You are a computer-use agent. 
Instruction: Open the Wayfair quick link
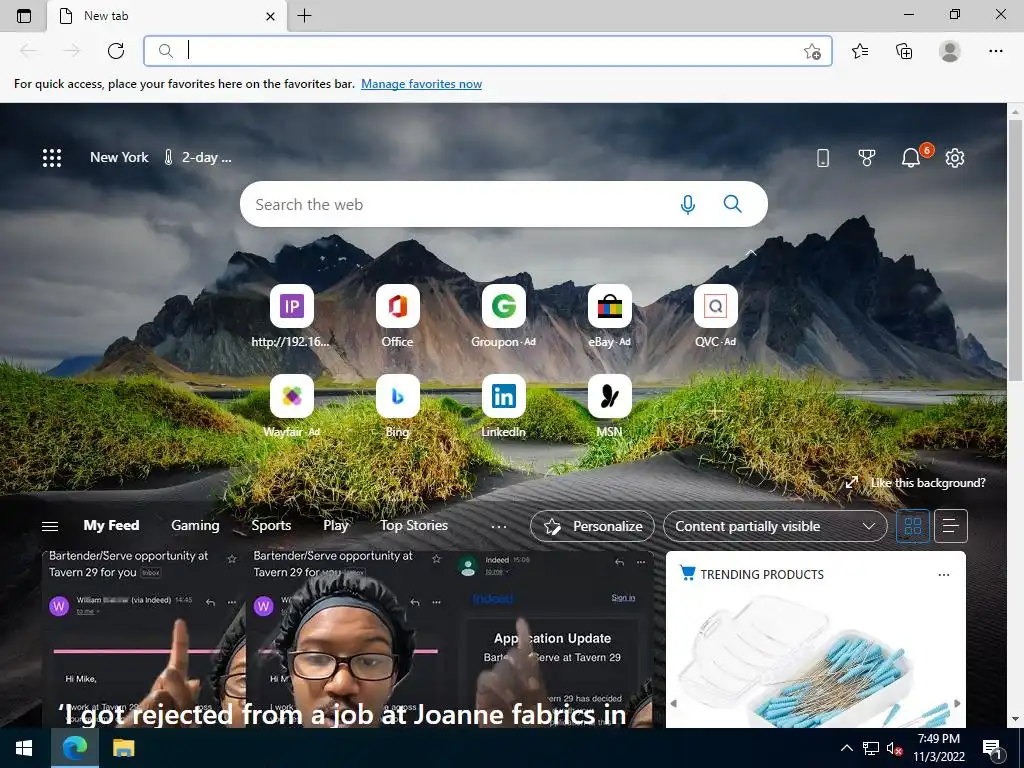coord(291,406)
